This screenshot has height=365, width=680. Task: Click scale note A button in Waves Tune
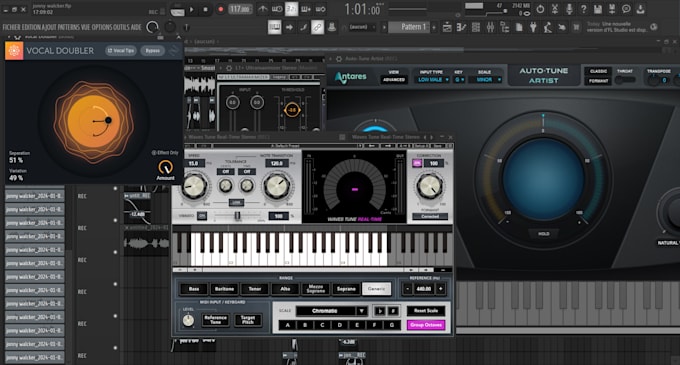tap(288, 325)
